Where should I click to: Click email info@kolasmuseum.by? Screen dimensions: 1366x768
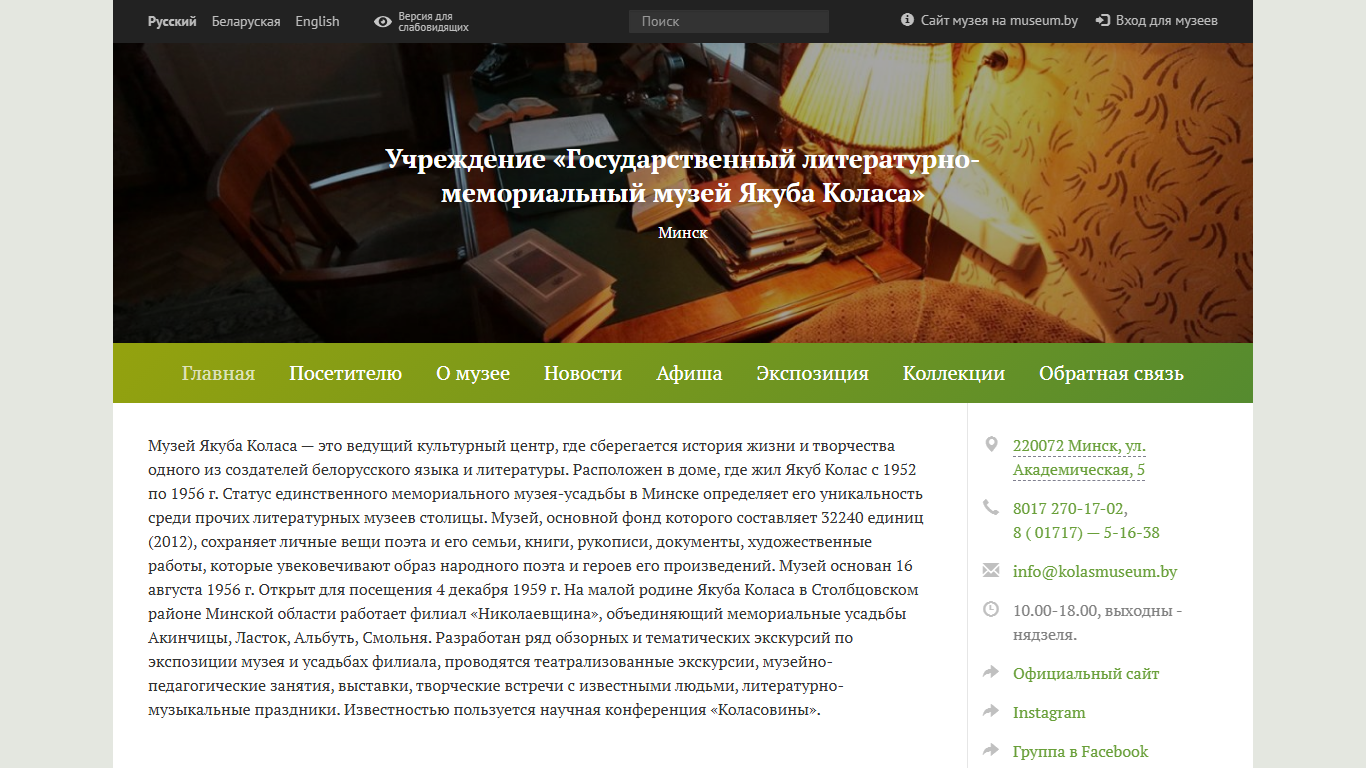click(1095, 572)
